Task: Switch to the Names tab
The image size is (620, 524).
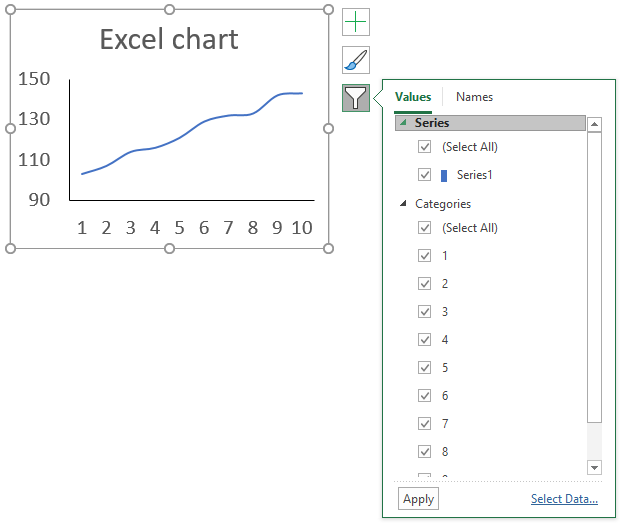Action: (474, 97)
